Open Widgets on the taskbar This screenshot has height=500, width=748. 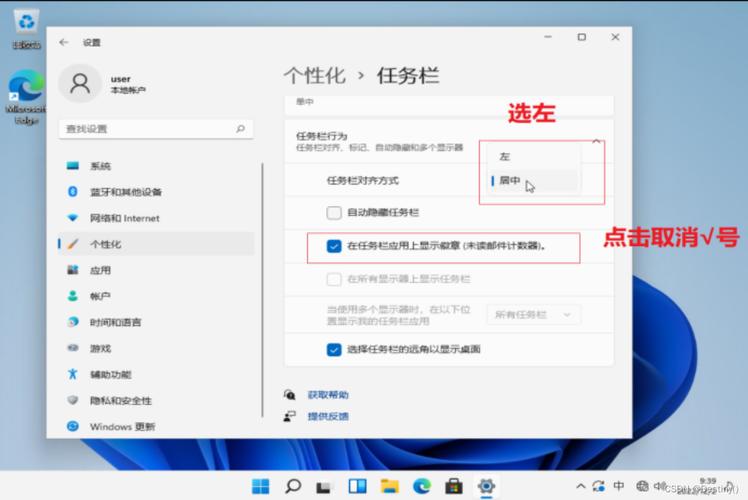point(357,486)
